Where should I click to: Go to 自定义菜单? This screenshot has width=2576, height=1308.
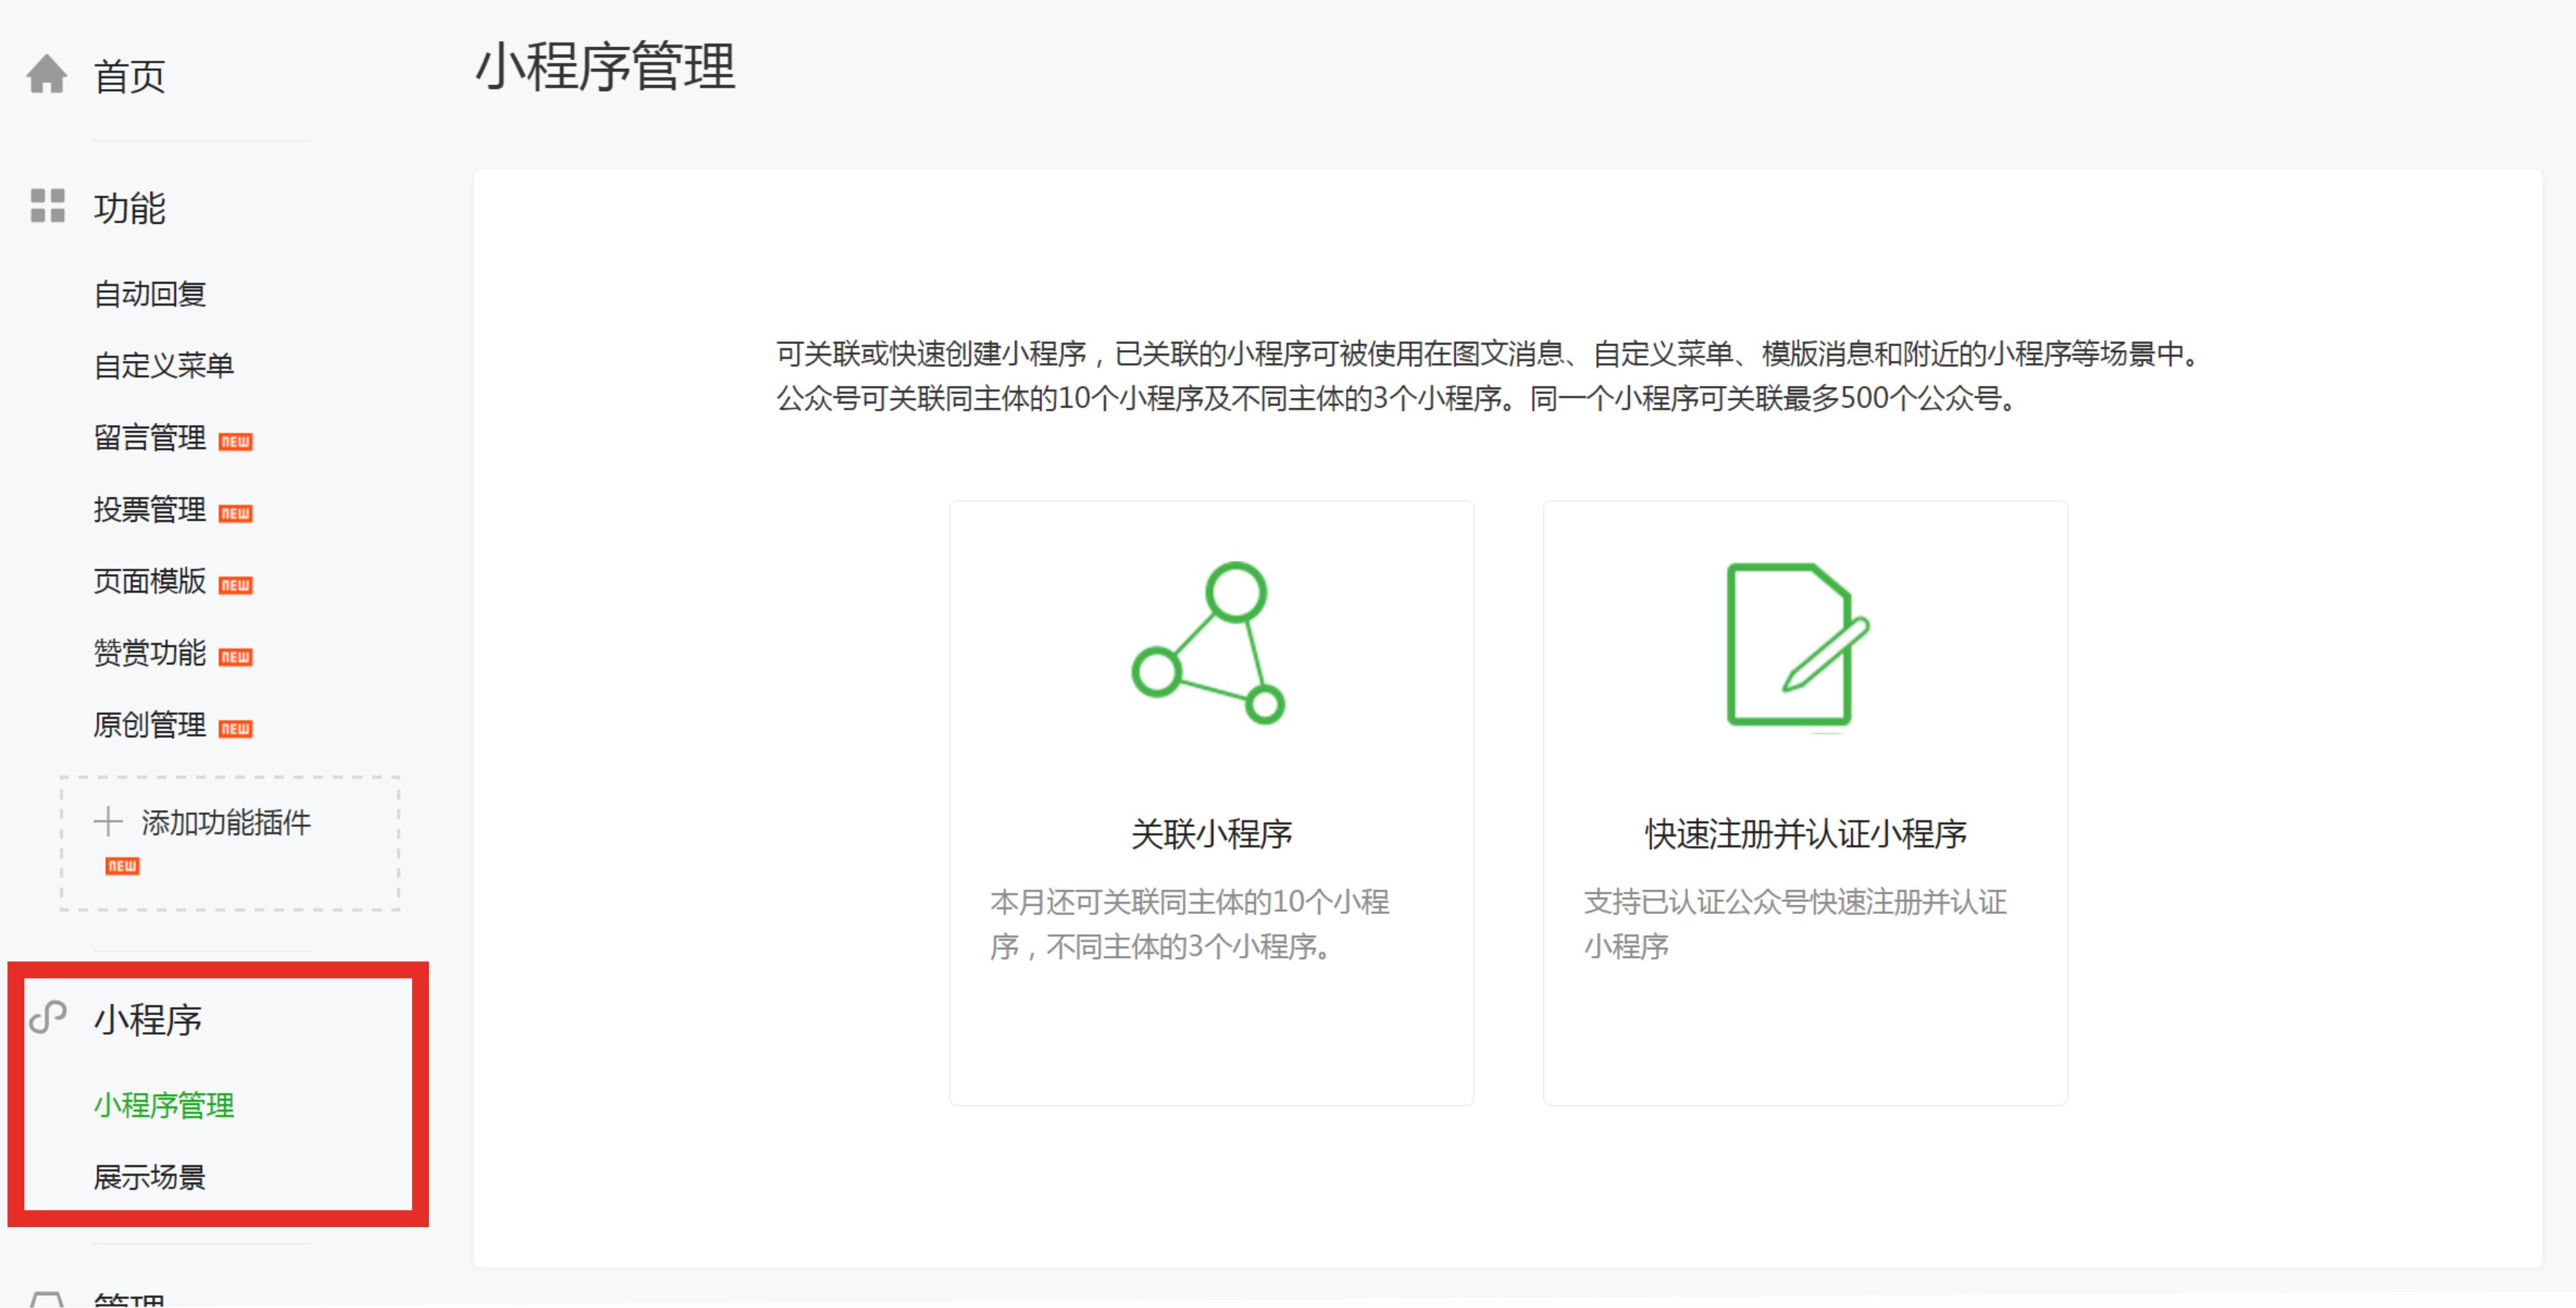(x=164, y=365)
